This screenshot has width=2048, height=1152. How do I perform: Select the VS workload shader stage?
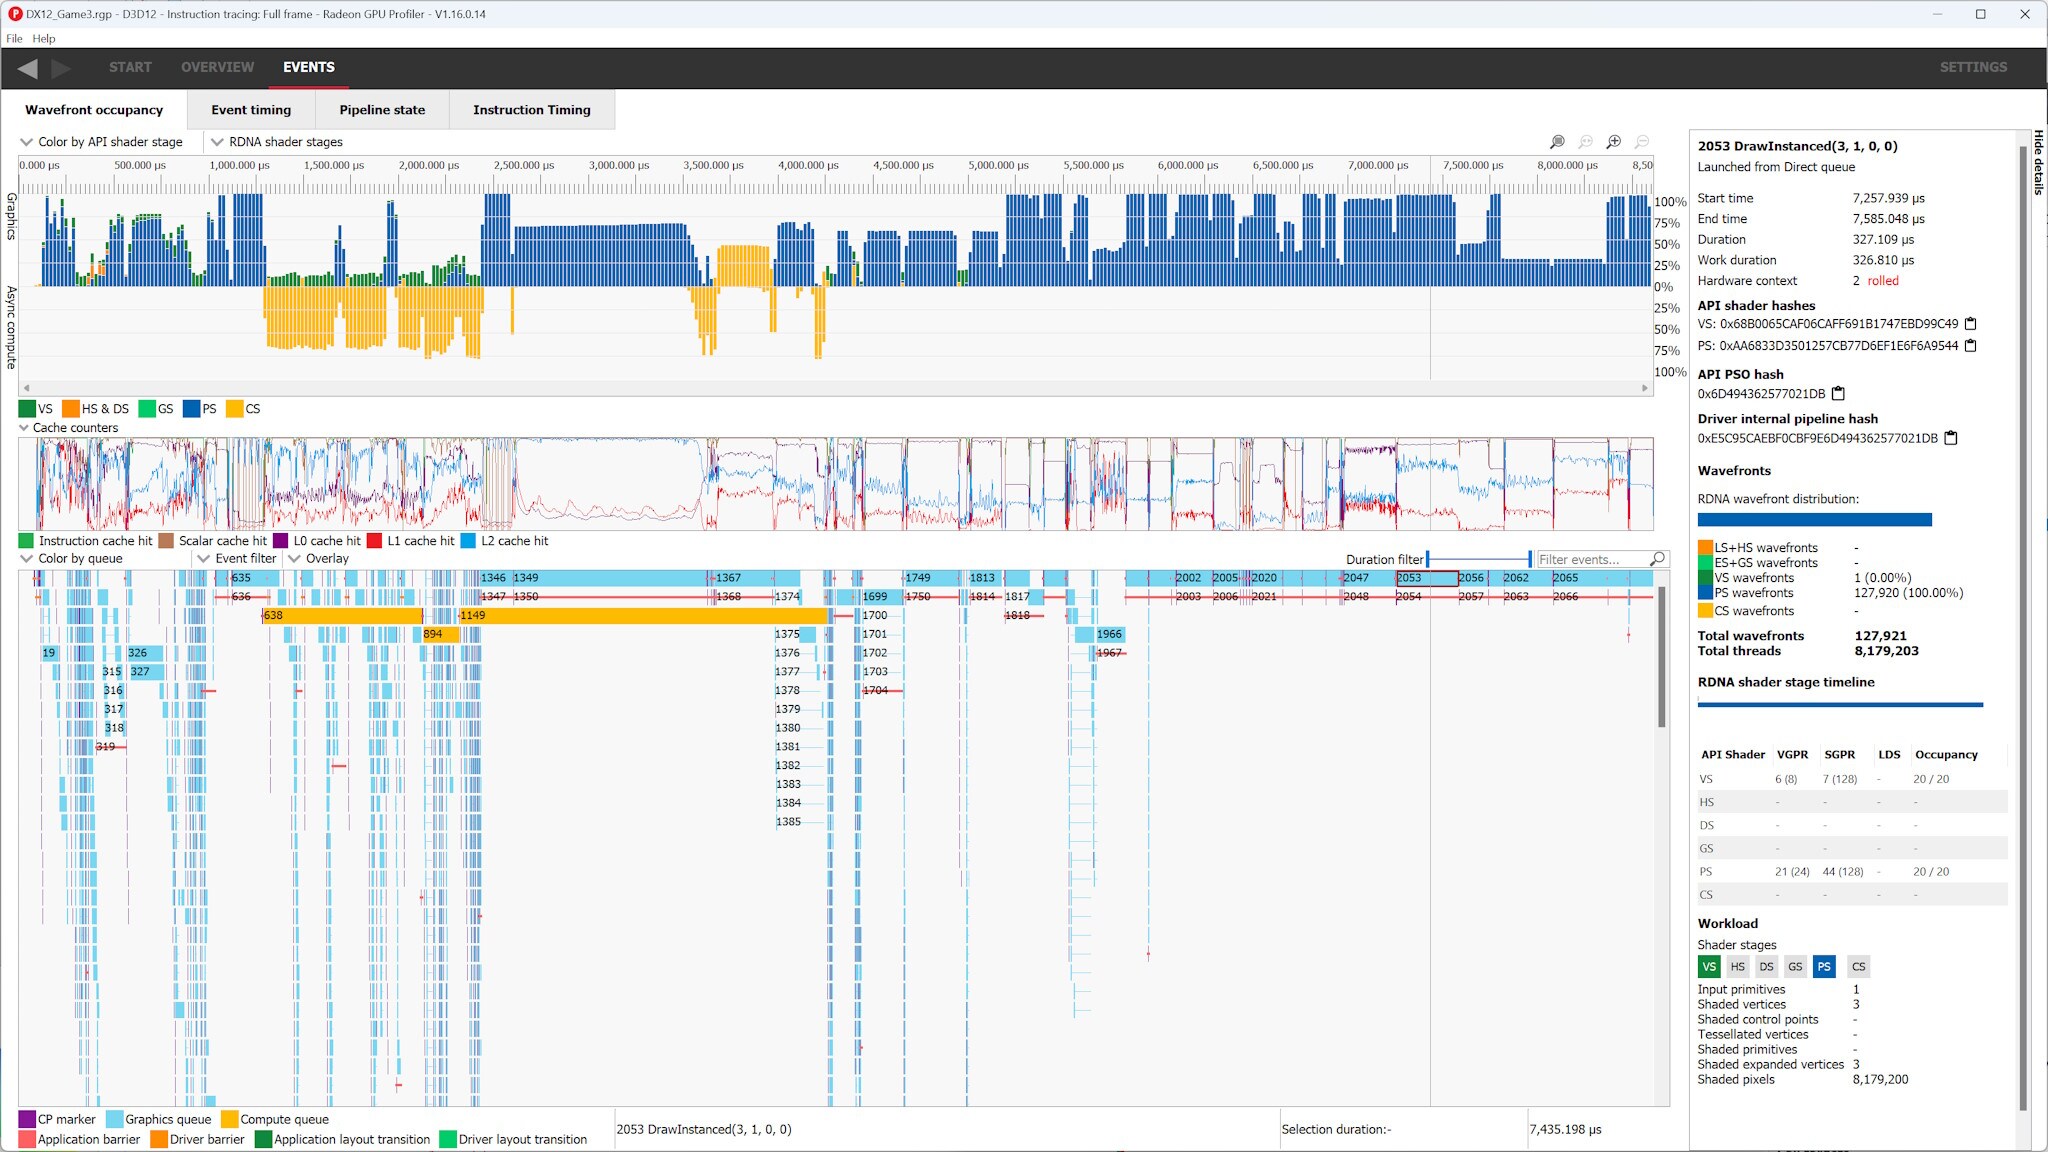1709,967
